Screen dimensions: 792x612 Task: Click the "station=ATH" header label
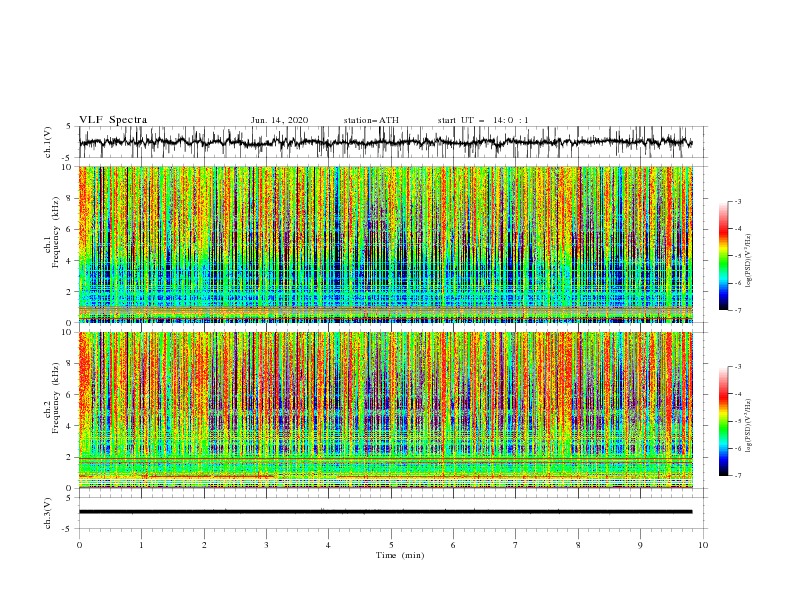[x=371, y=120]
